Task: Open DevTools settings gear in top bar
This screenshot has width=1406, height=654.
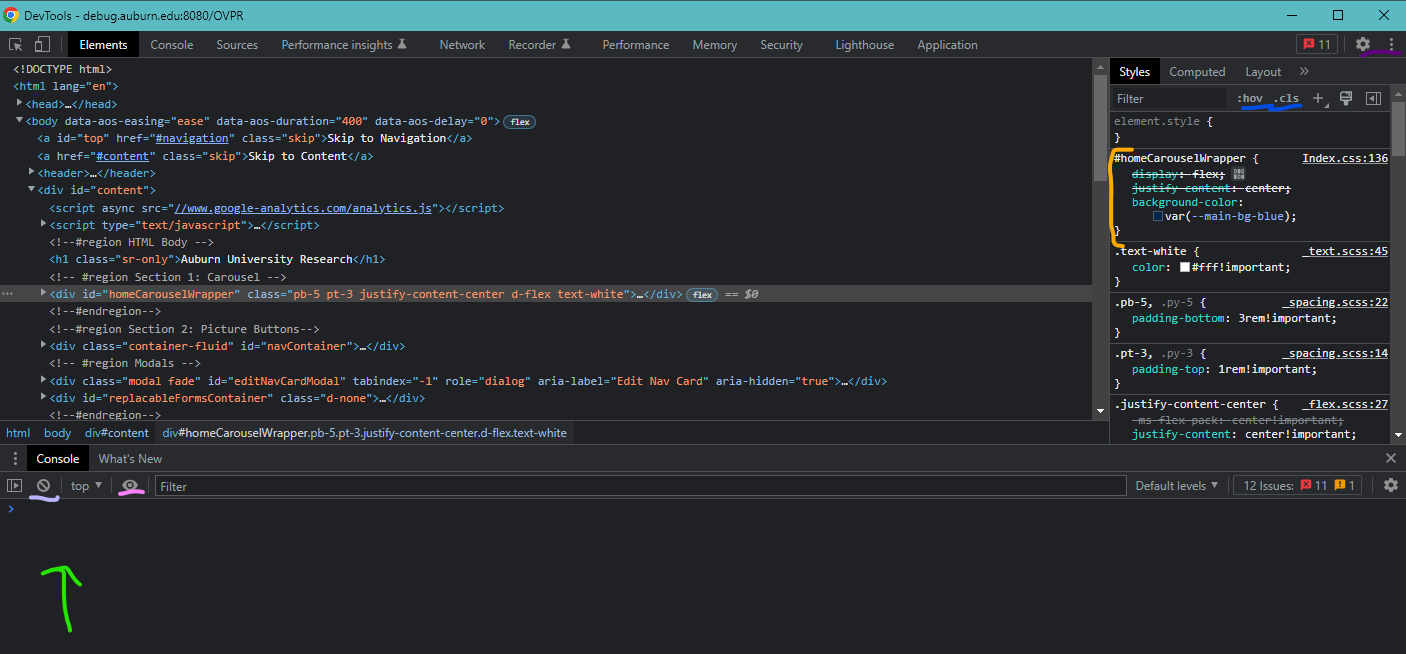Action: click(1363, 44)
